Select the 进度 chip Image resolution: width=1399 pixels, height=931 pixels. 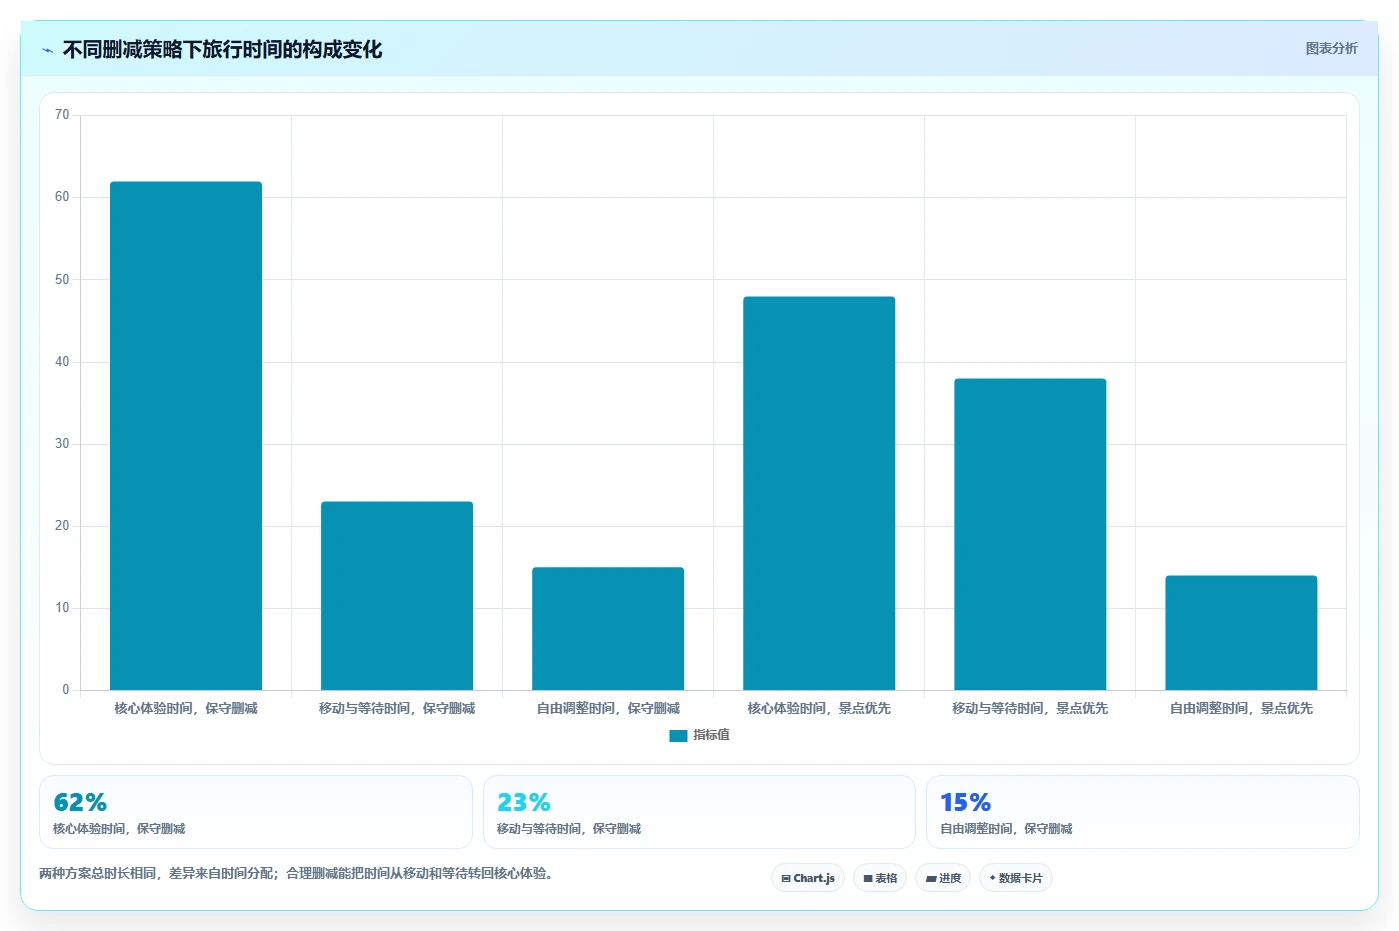[x=943, y=878]
